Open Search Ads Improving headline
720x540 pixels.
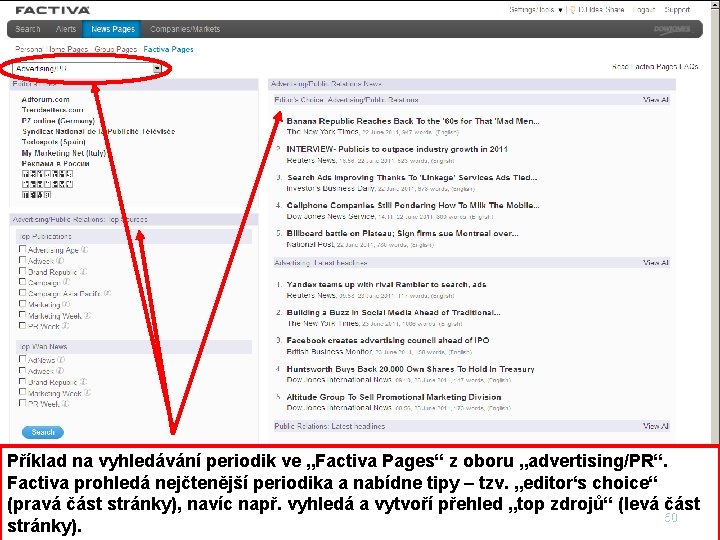point(412,177)
